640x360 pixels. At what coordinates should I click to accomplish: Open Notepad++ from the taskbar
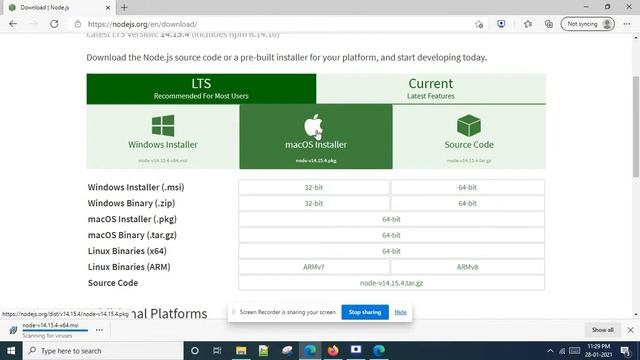(264, 351)
